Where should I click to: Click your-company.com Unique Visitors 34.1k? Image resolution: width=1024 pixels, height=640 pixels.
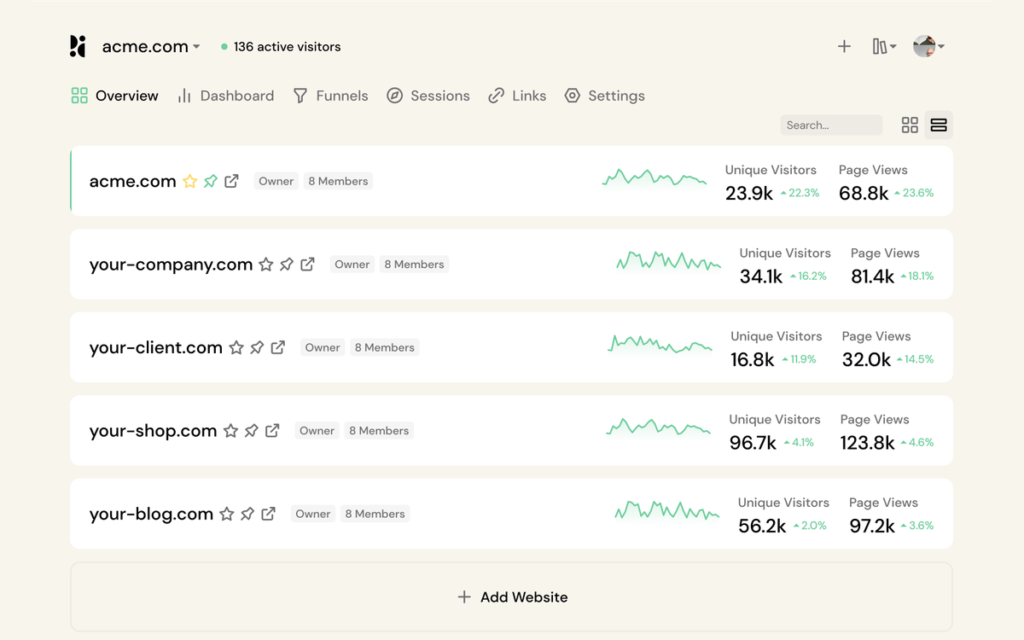click(761, 276)
